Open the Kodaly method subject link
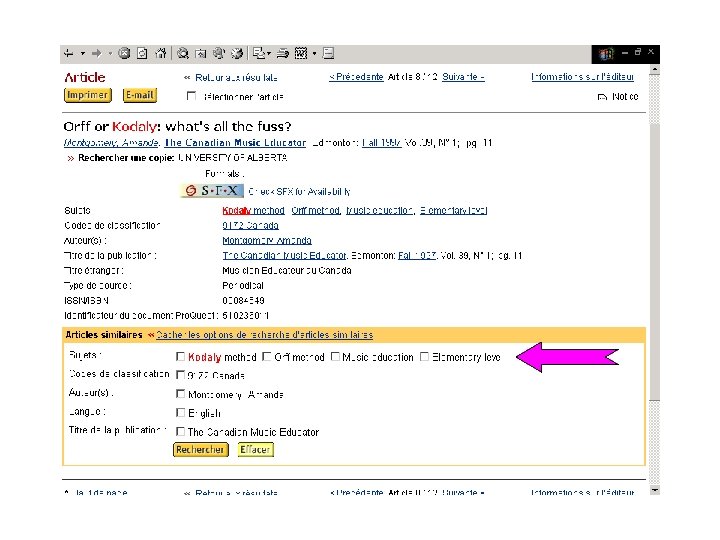The image size is (720, 540). [253, 210]
